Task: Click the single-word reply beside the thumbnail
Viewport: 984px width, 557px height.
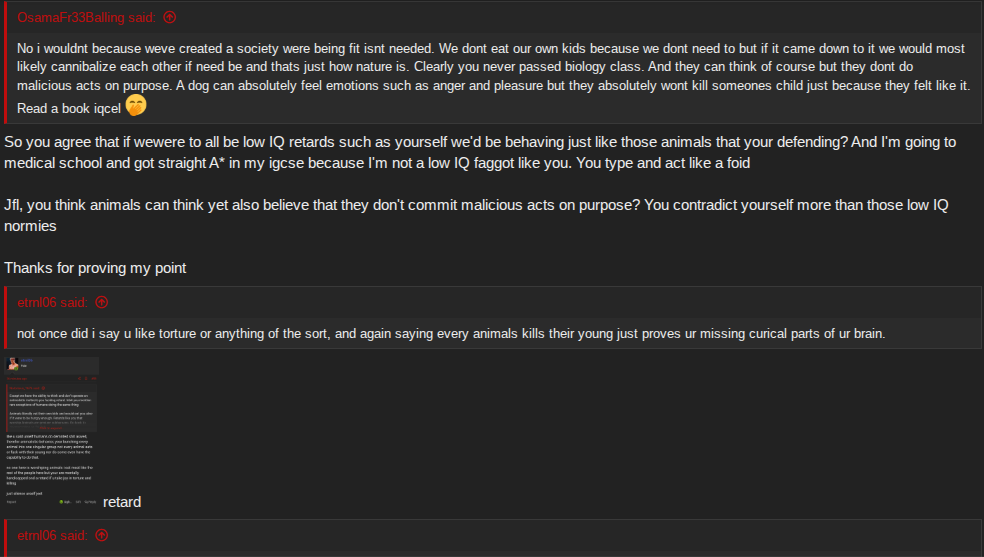Action: point(122,502)
